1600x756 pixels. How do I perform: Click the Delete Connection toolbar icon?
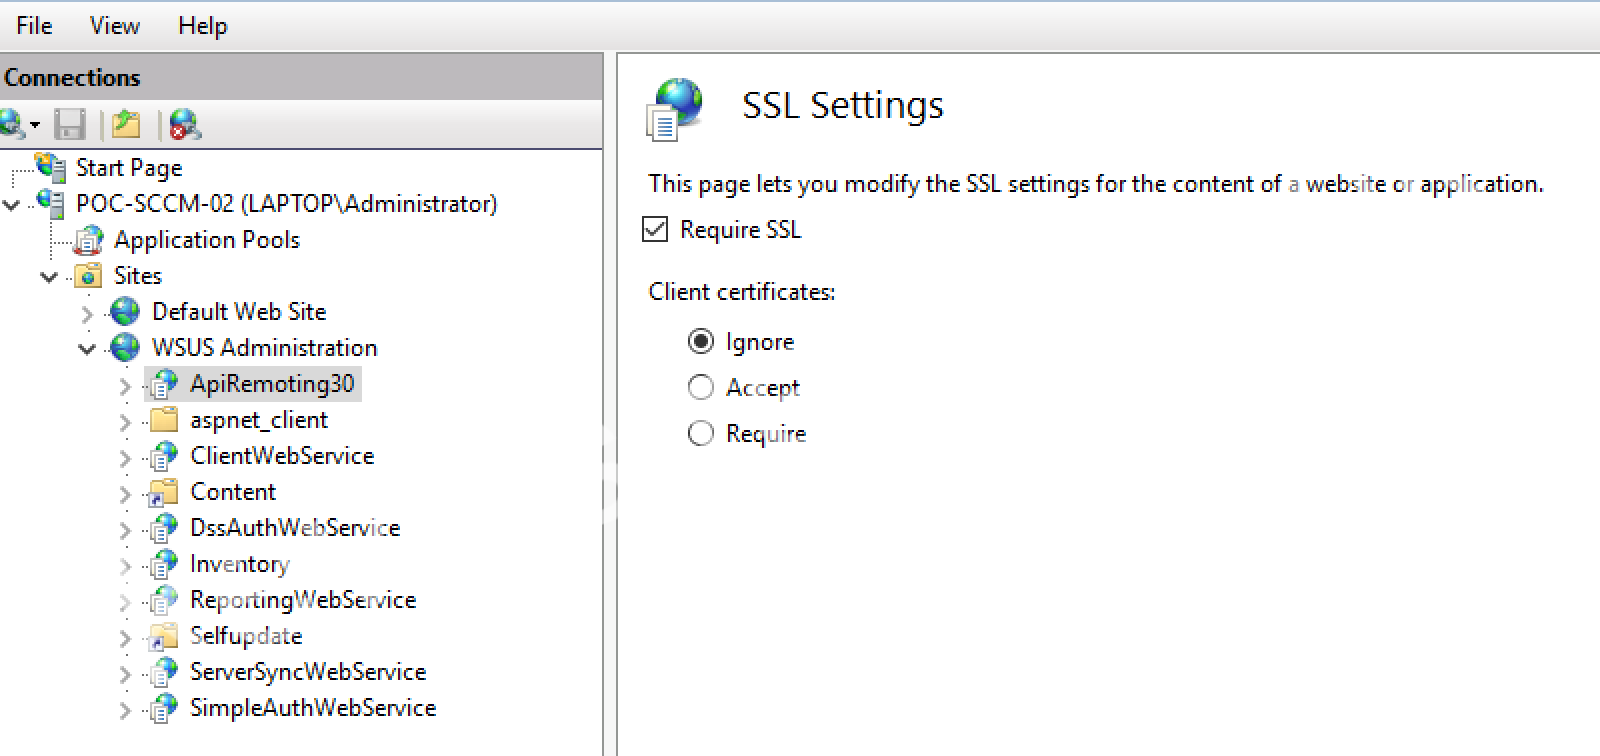(x=185, y=125)
